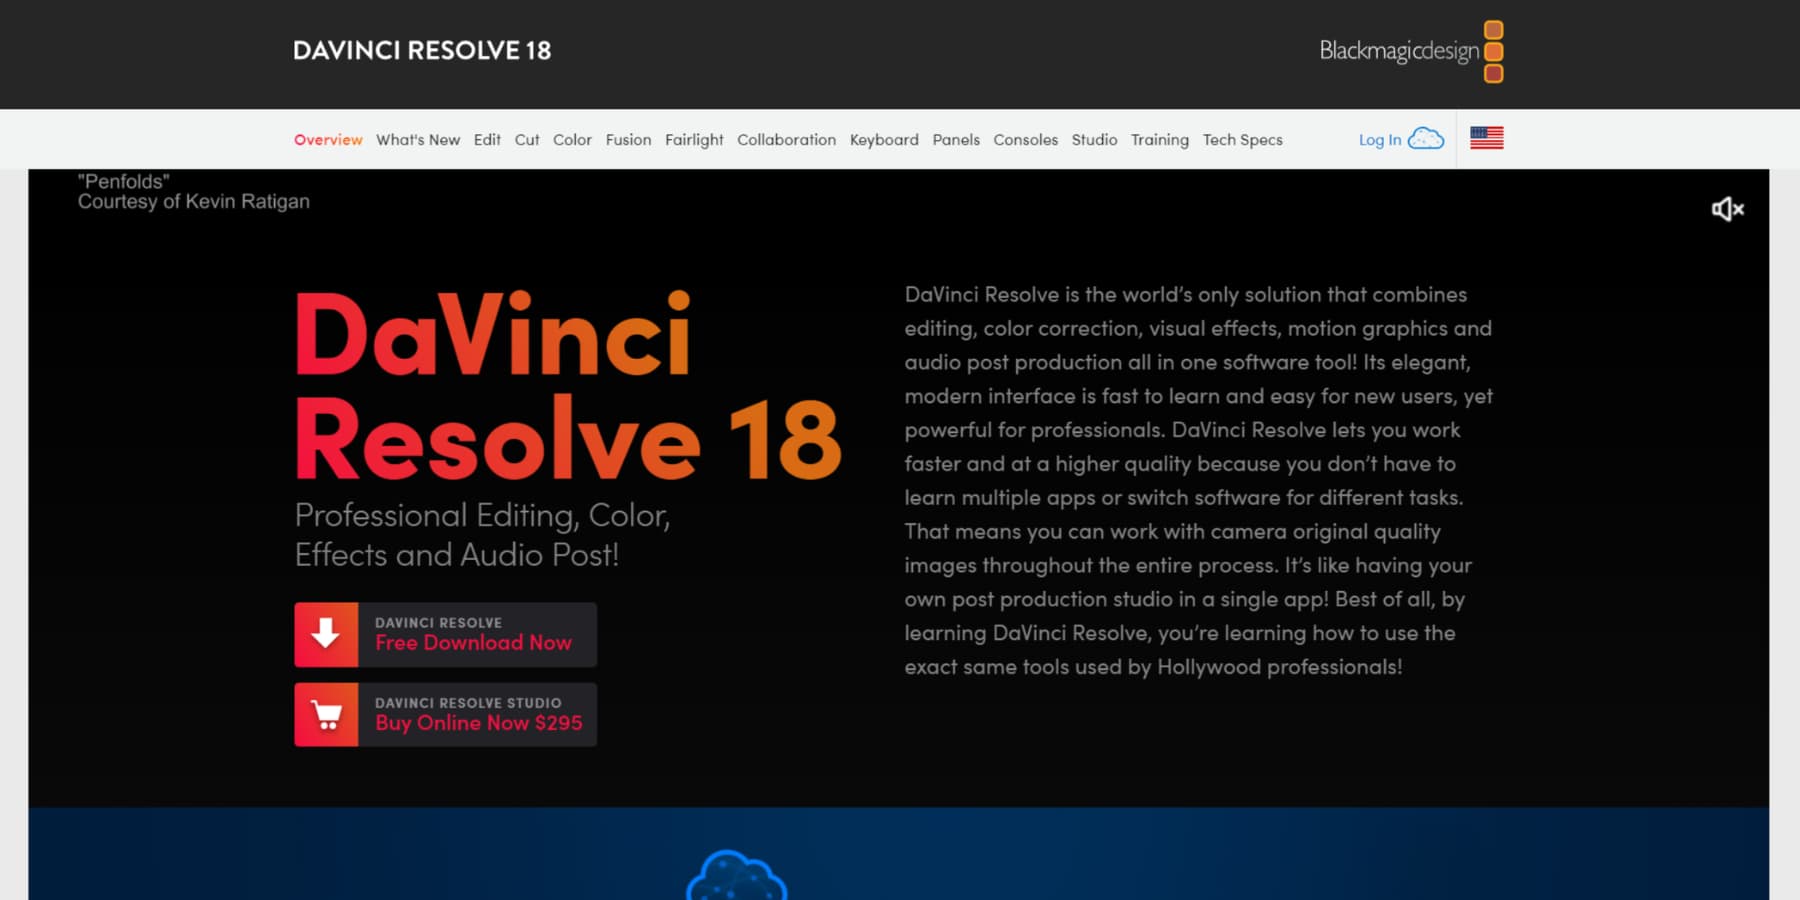Open the What's New section
Viewport: 1800px width, 900px height.
(418, 140)
